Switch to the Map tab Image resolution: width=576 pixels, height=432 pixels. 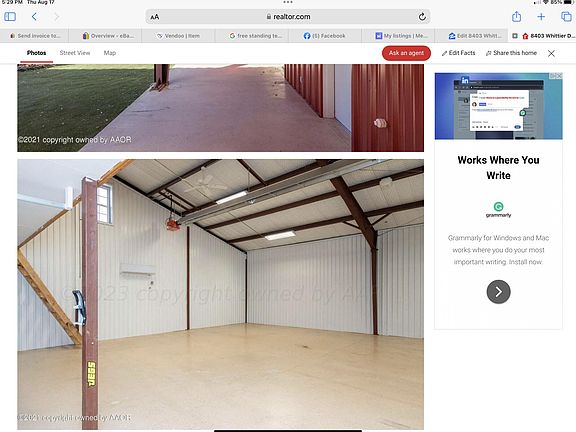pyautogui.click(x=109, y=53)
